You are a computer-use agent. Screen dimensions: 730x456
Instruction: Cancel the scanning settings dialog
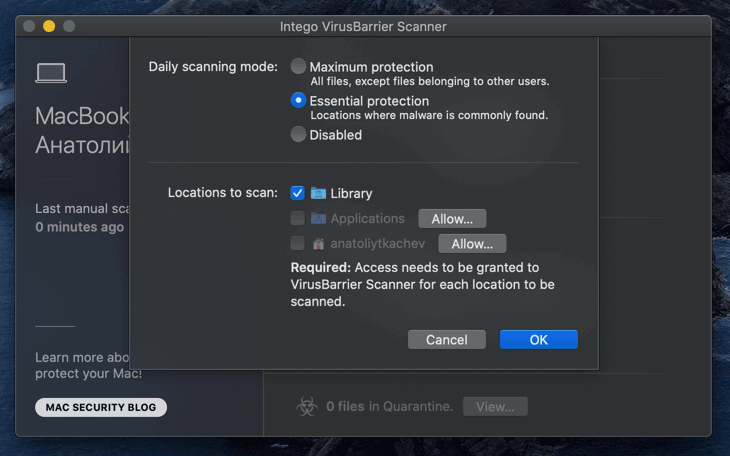(x=446, y=340)
